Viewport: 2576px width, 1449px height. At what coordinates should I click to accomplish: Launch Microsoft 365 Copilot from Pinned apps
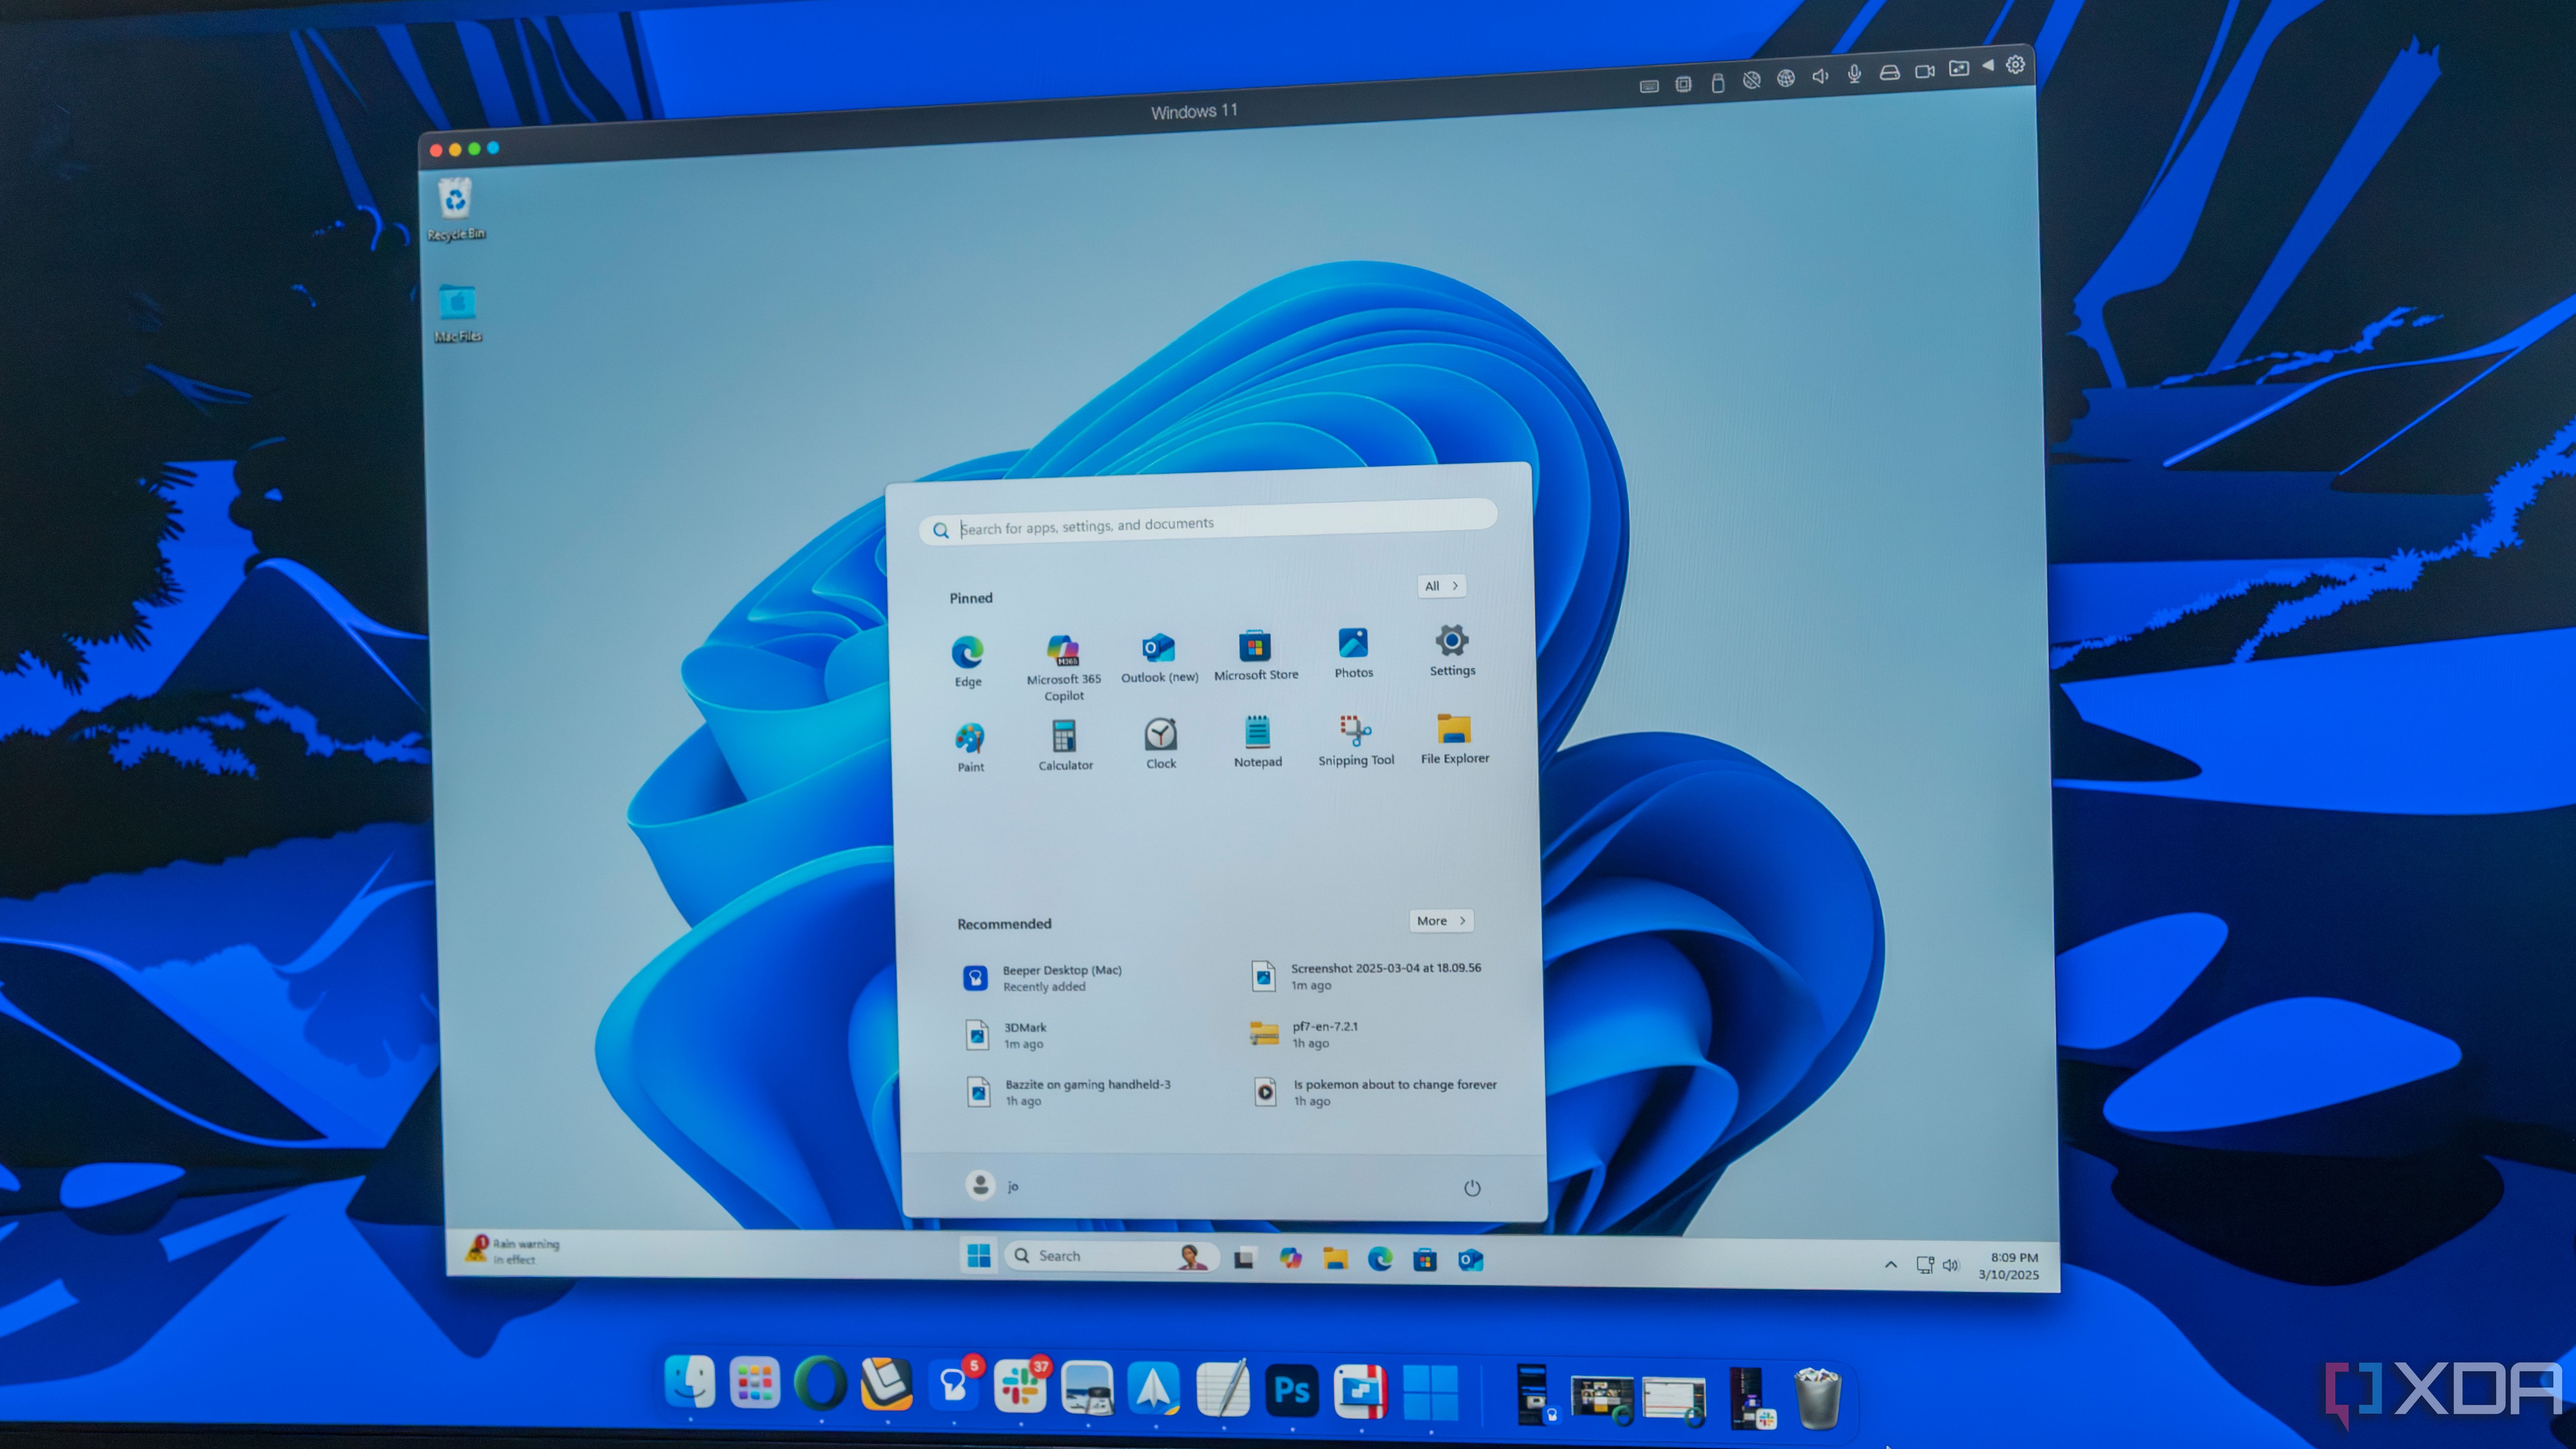click(1063, 666)
